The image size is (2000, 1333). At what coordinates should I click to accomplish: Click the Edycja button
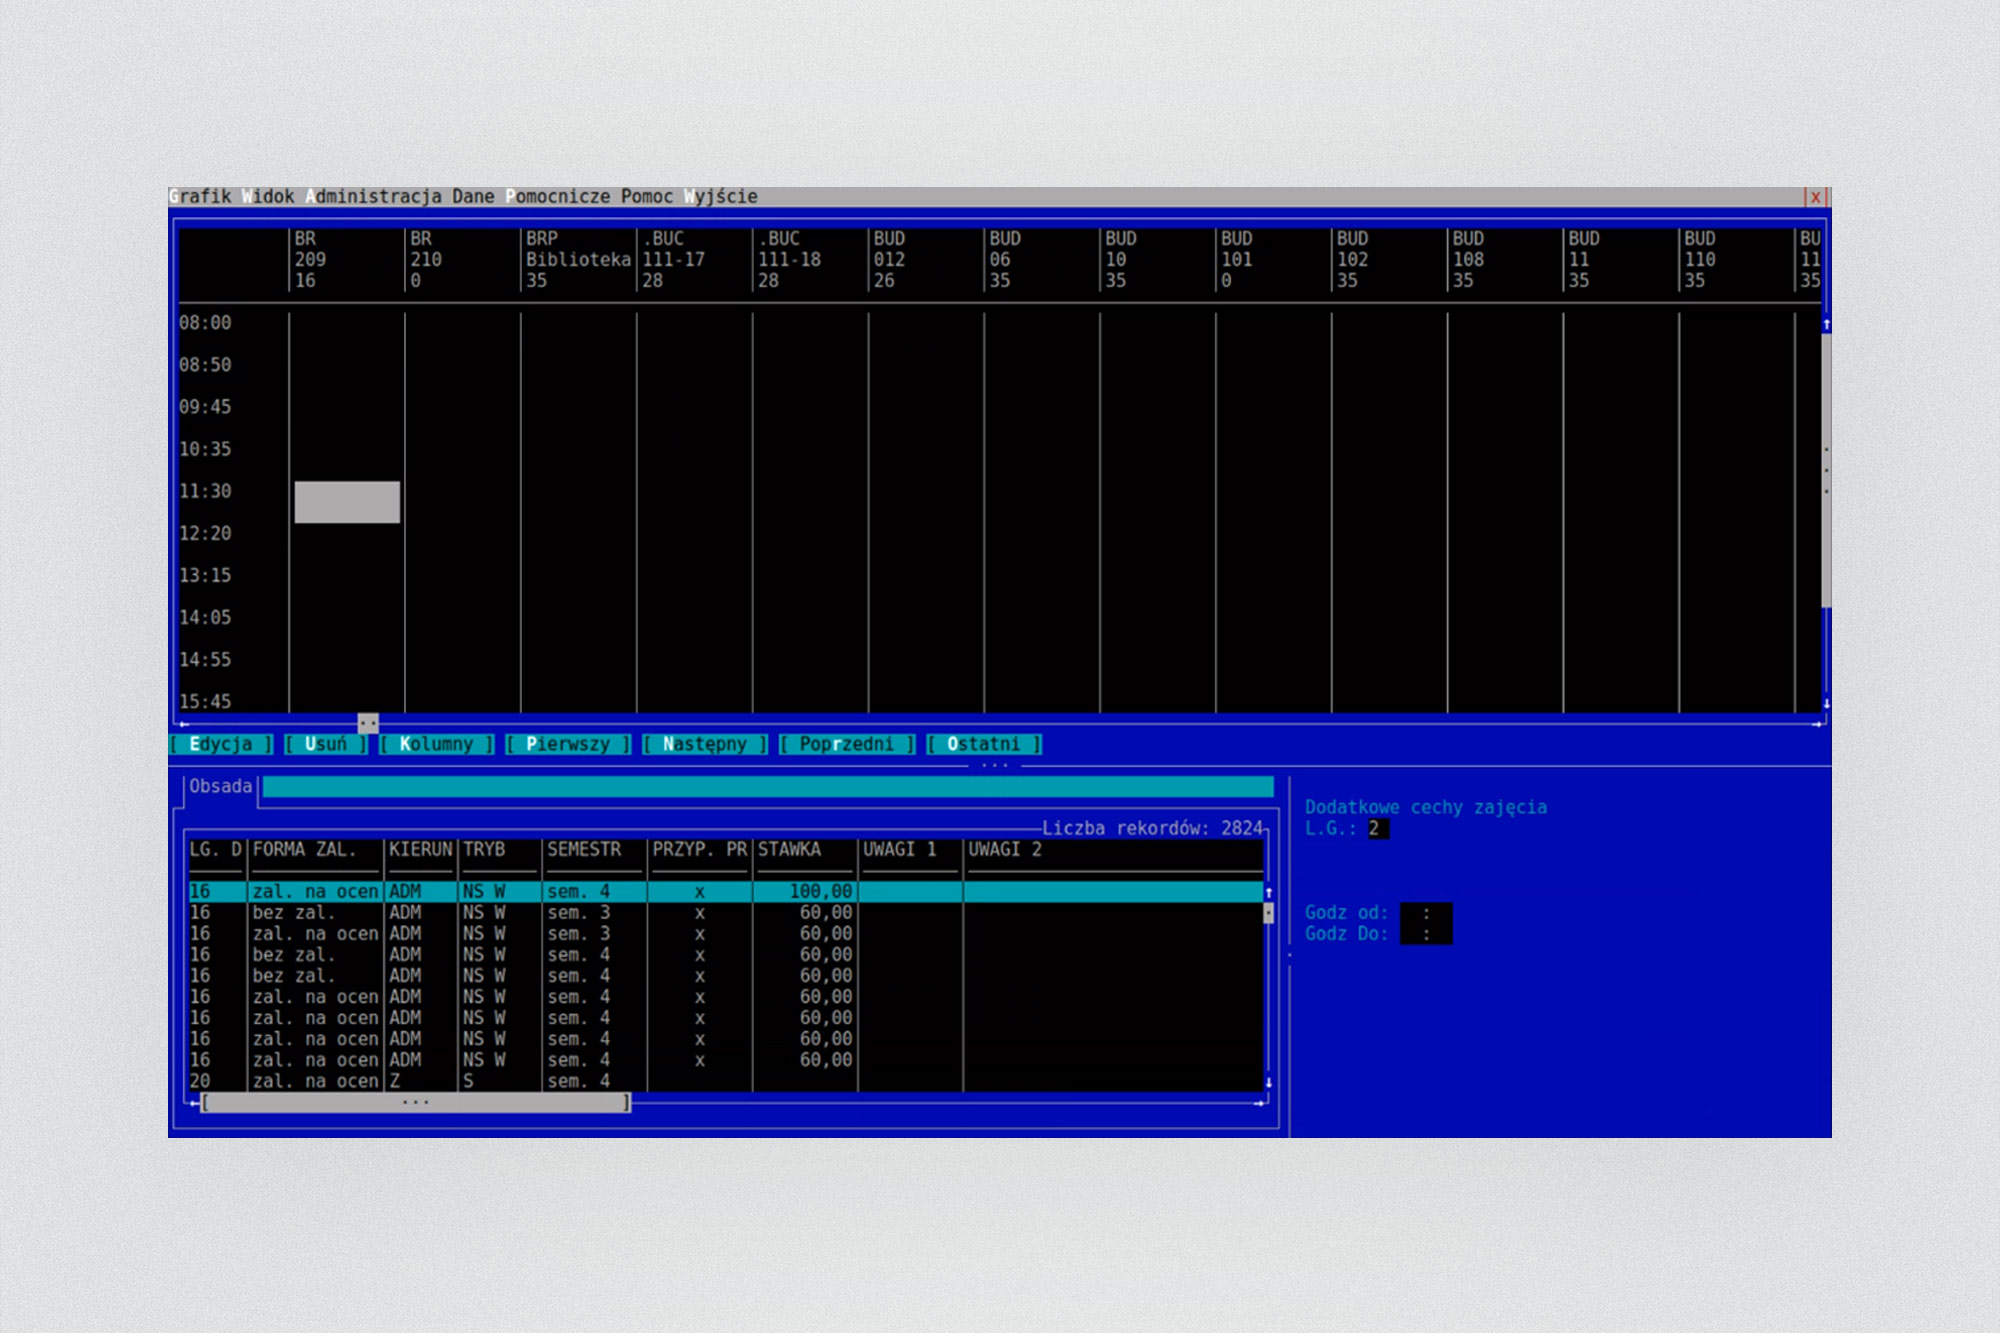click(221, 744)
